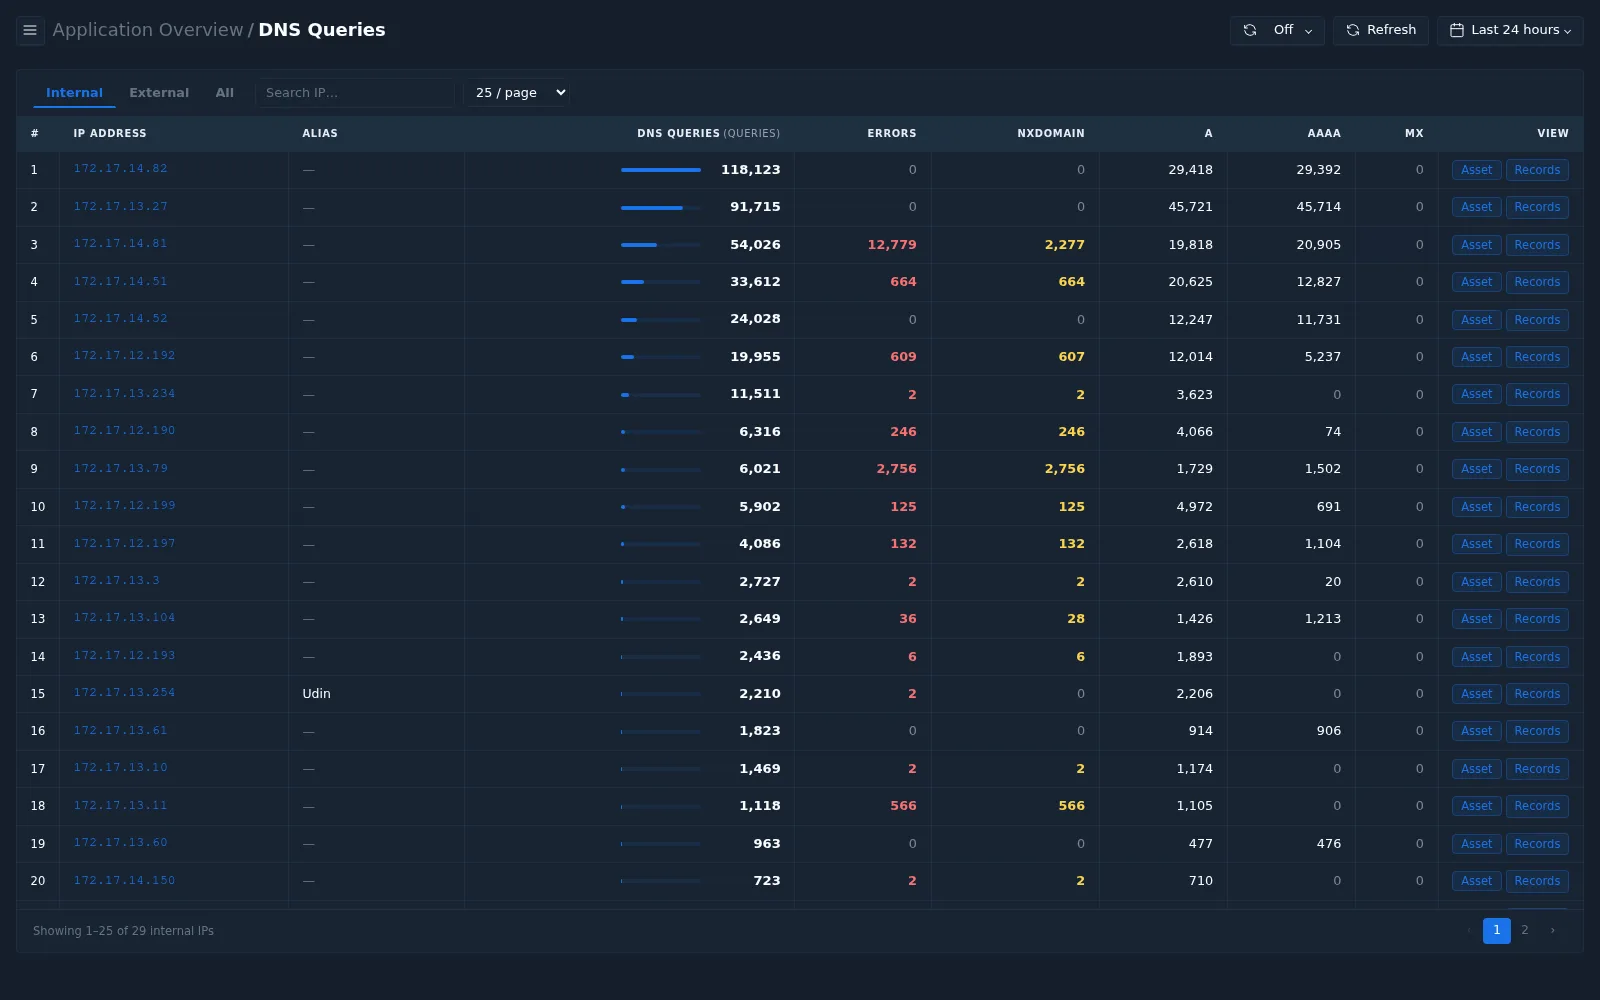Screen dimensions: 1600x1000
Task: Click the previous page arrow
Action: (x=1468, y=930)
